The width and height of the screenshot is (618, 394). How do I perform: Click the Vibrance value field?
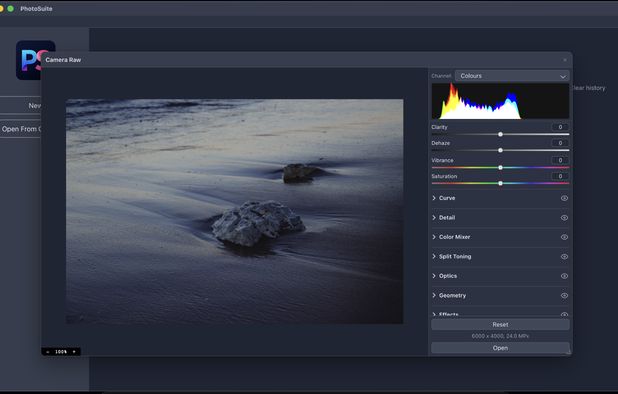560,160
